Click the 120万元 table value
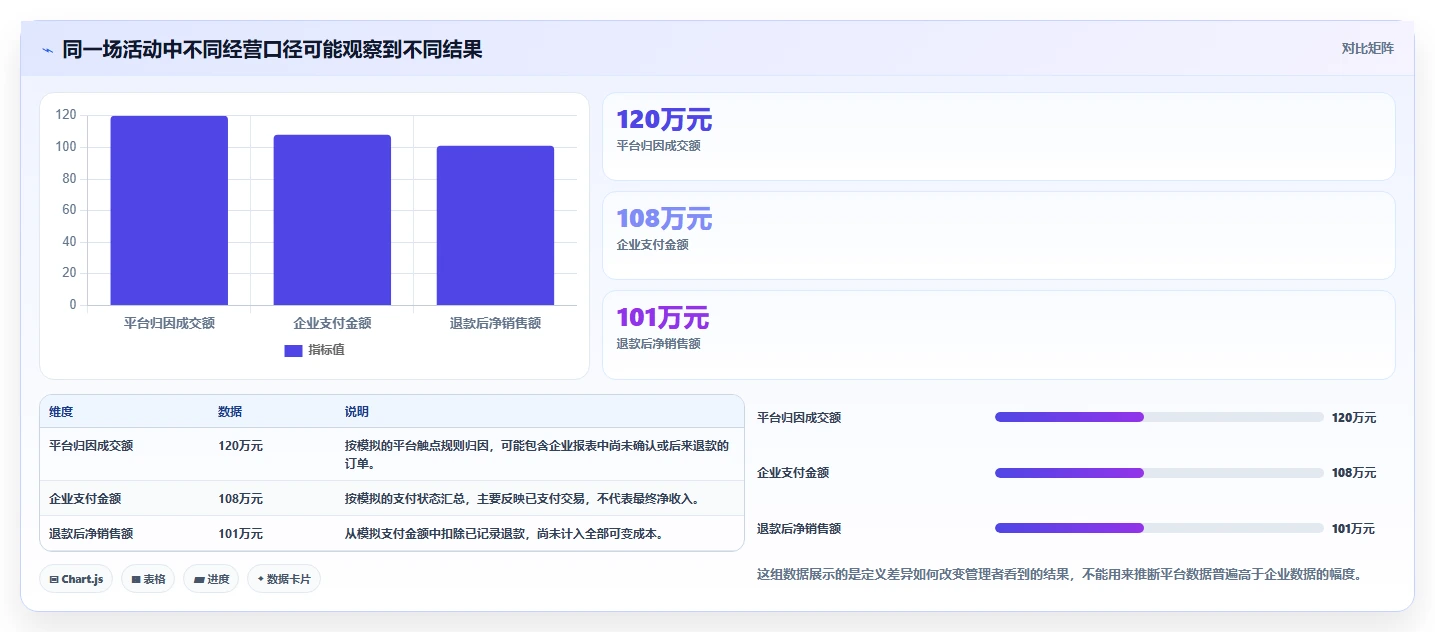 pyautogui.click(x=240, y=446)
